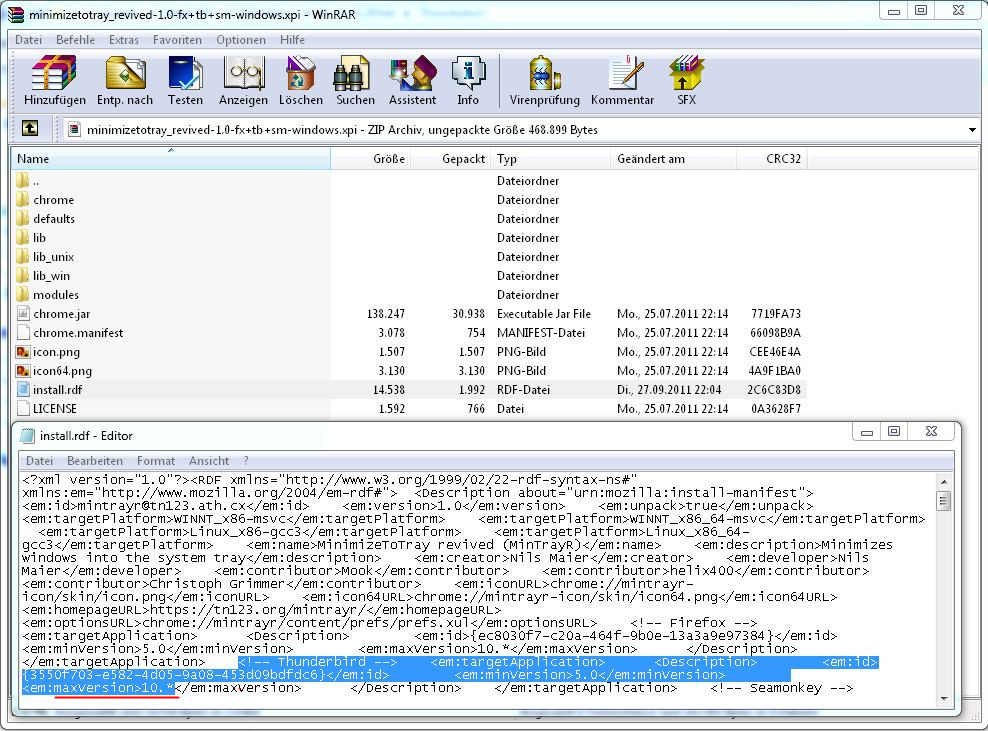Open the Editor Bearbeiten menu

coord(95,461)
